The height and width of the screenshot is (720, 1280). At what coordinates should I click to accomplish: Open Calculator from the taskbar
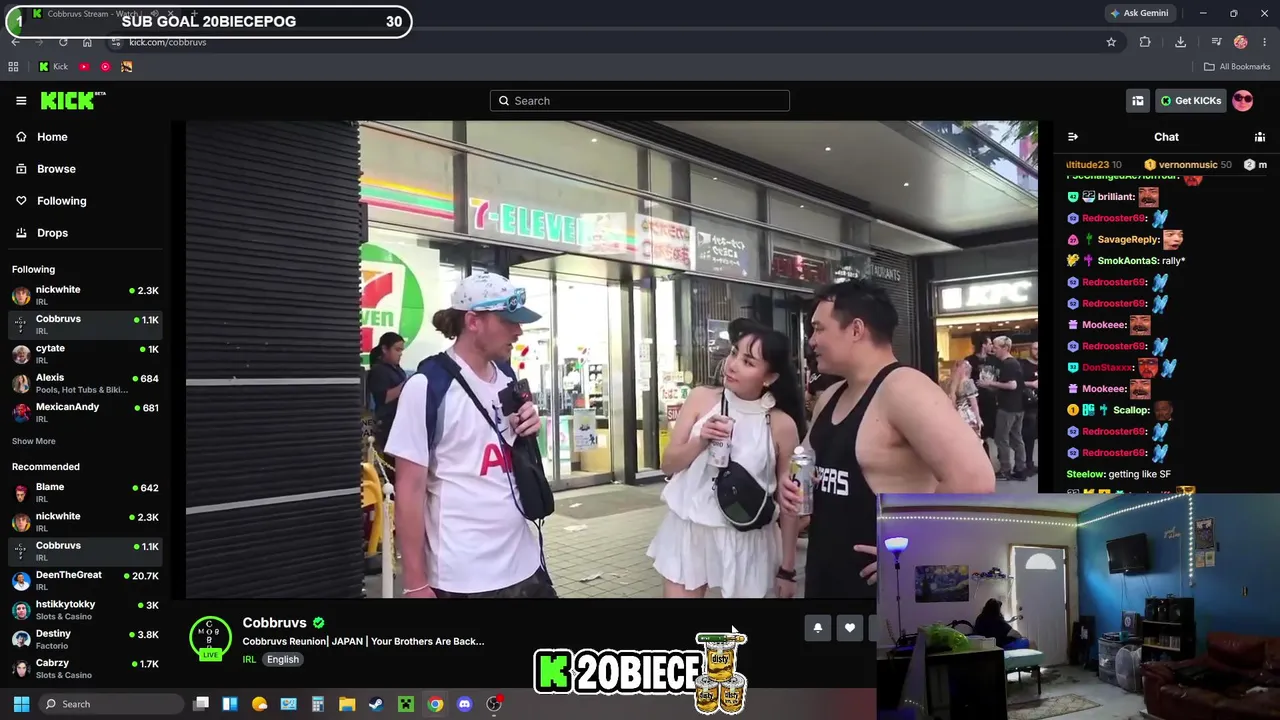(x=318, y=704)
